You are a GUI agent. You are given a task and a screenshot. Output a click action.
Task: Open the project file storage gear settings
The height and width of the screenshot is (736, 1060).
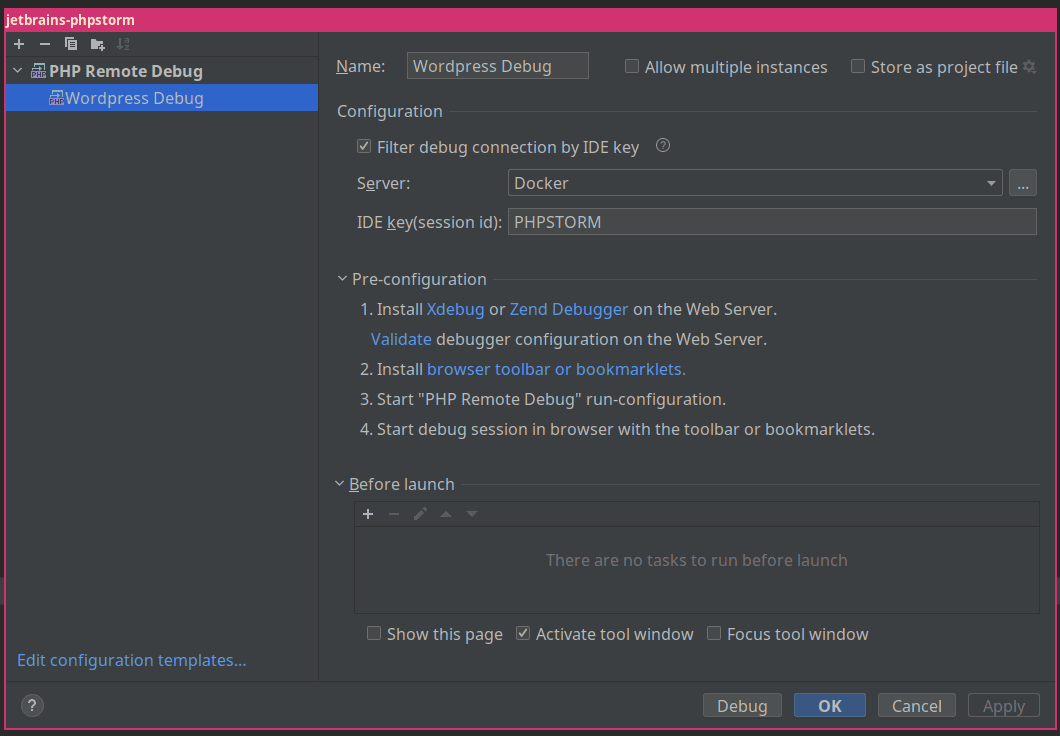(1029, 67)
